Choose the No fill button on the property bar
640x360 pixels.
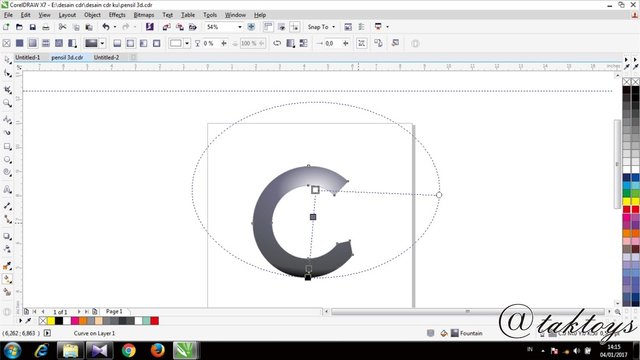[x=7, y=43]
